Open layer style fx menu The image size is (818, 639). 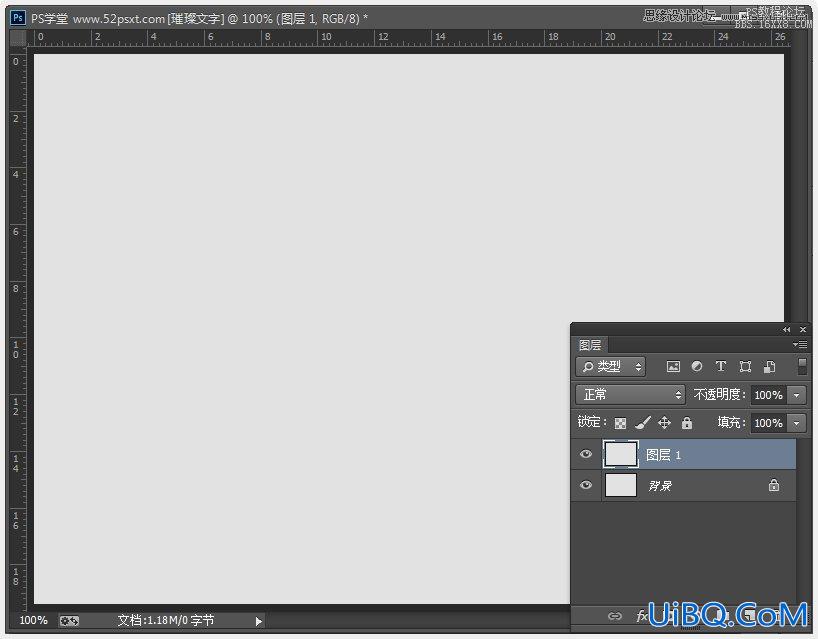click(642, 616)
